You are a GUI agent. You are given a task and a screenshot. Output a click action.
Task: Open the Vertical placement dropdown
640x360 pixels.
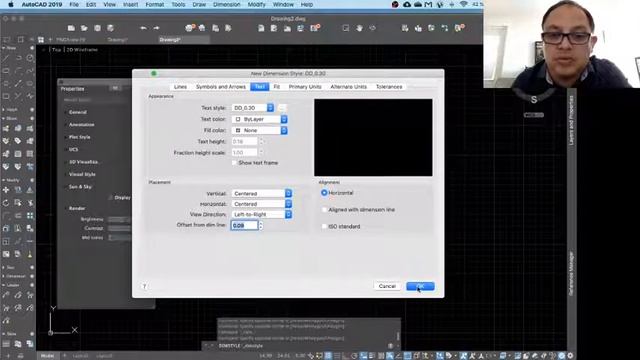tap(262, 193)
